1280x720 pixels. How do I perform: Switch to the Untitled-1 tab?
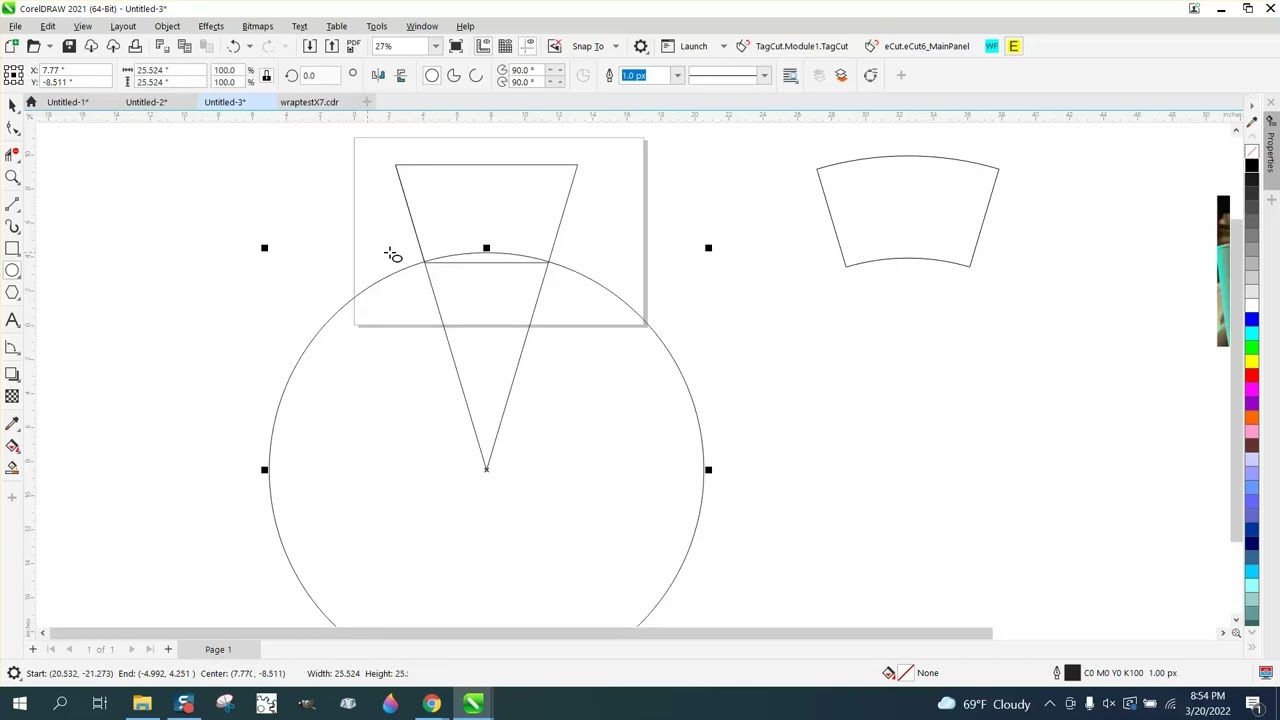67,102
